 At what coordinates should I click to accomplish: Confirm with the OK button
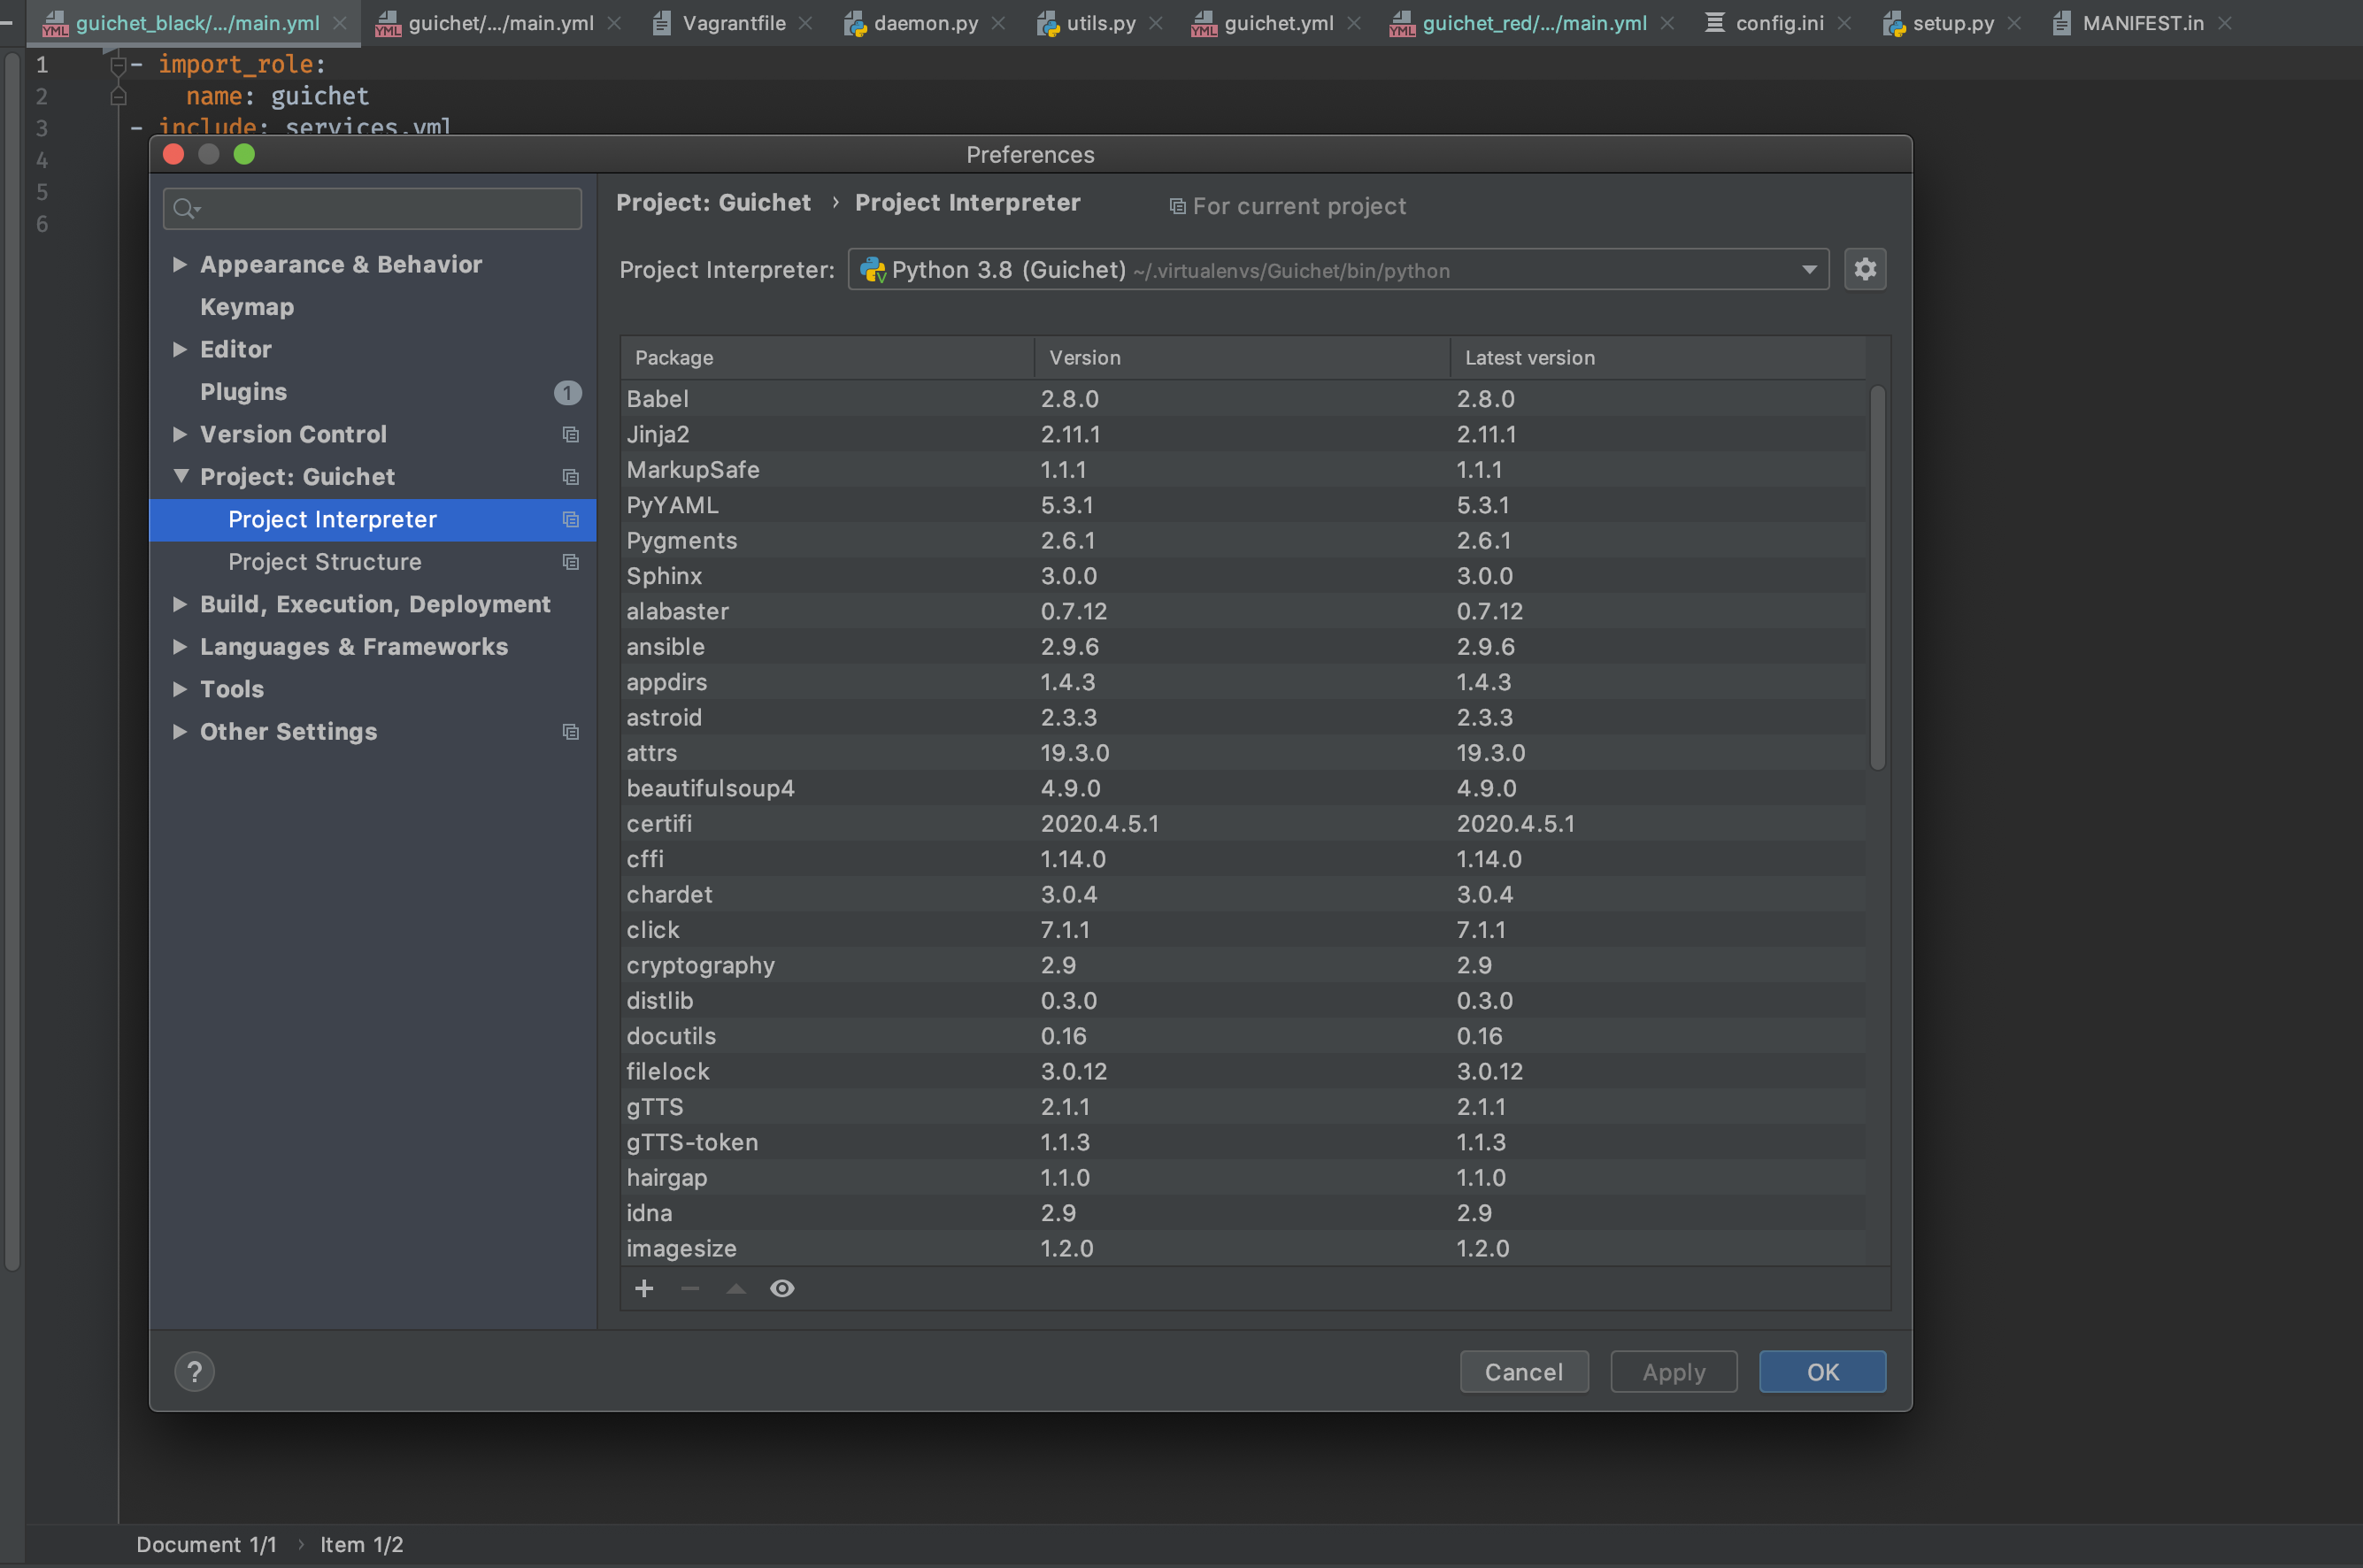coord(1821,1371)
